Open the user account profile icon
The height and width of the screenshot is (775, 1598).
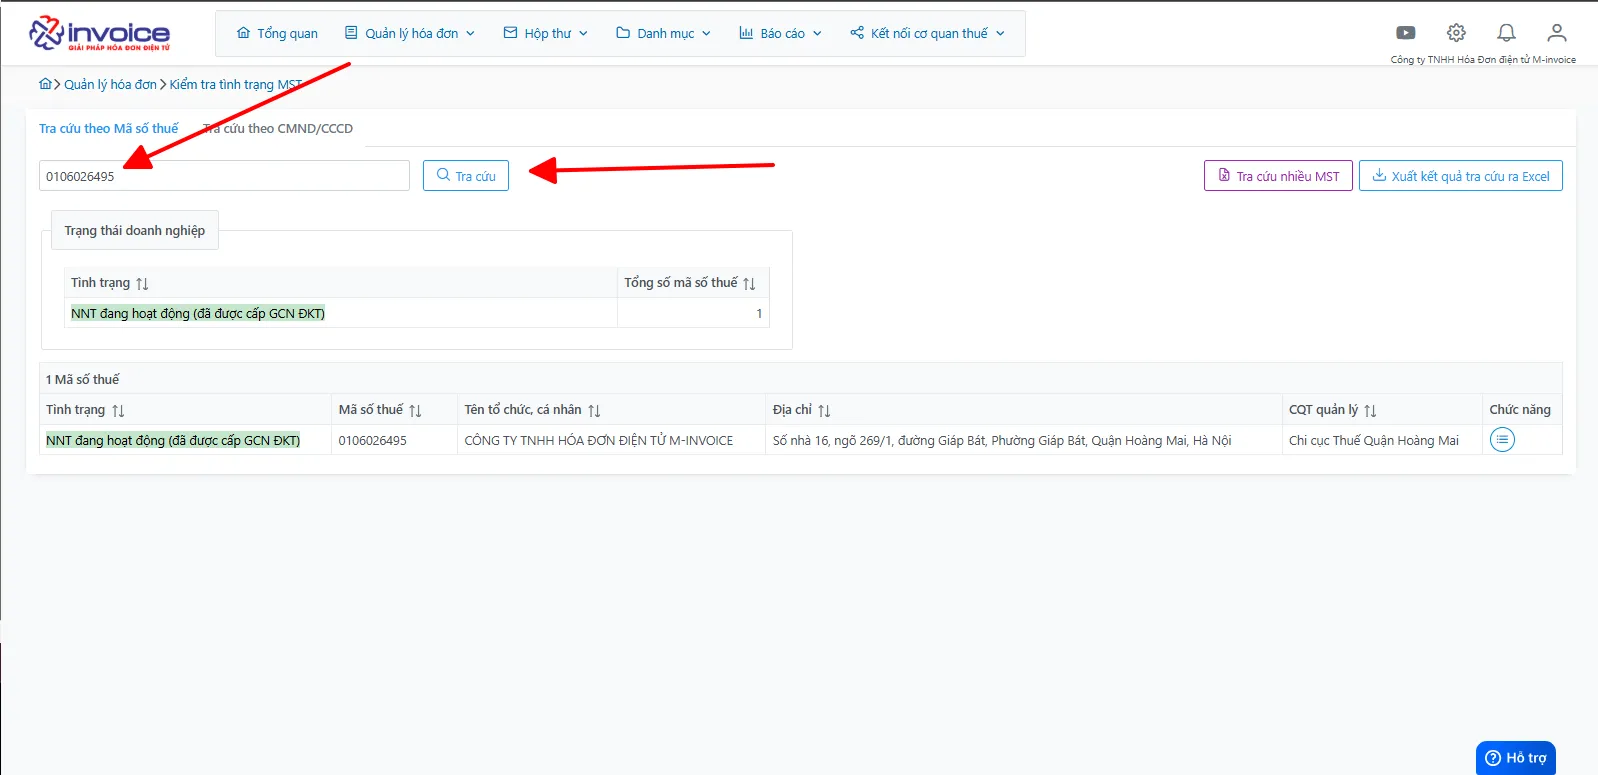coord(1556,33)
